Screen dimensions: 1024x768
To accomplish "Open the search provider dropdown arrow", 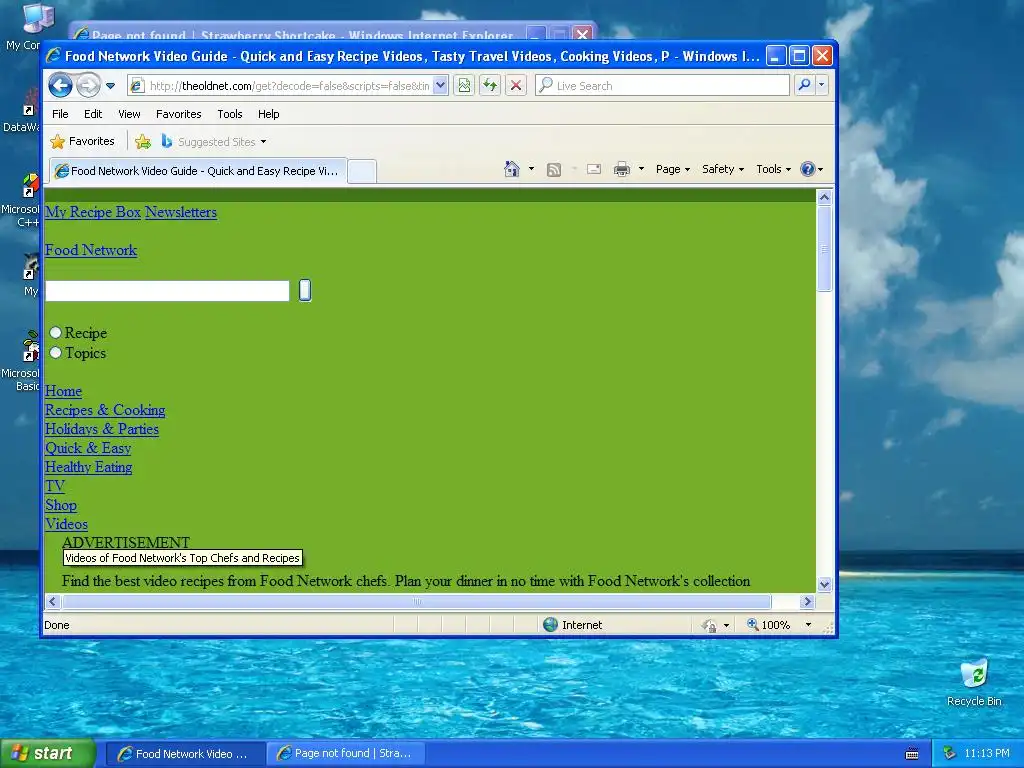I will (x=822, y=85).
